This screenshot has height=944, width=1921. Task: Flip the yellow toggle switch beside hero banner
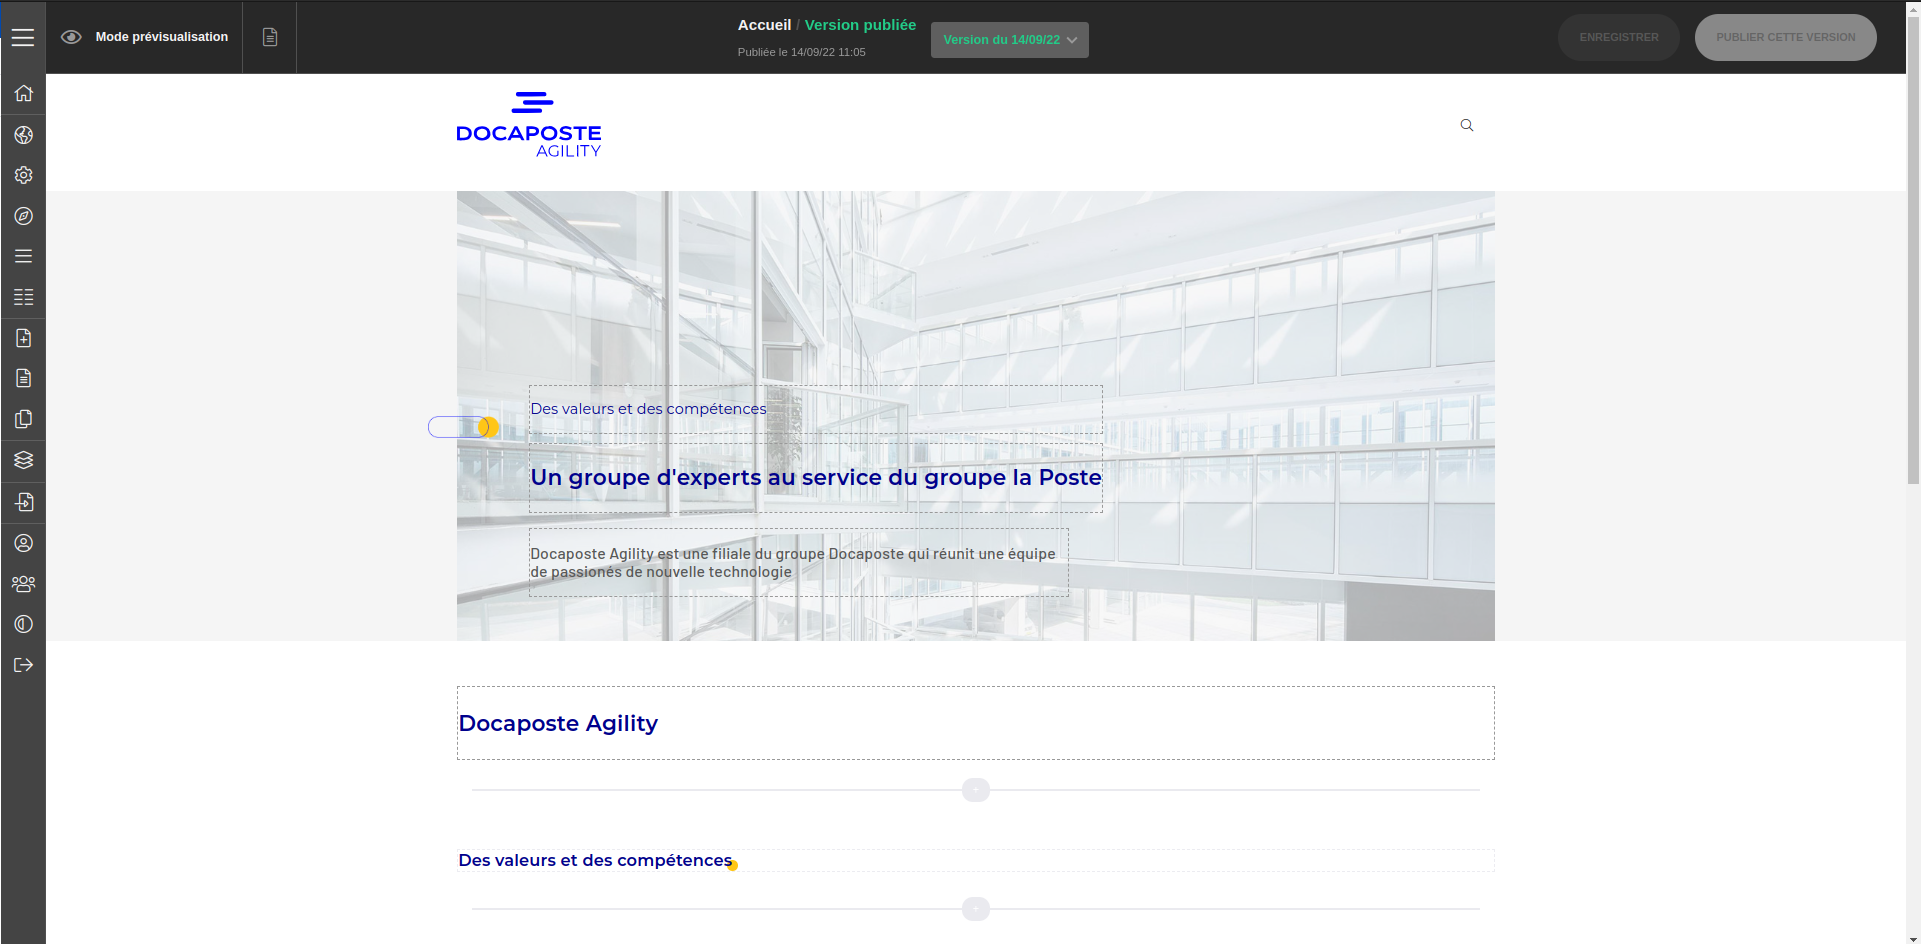coord(463,427)
